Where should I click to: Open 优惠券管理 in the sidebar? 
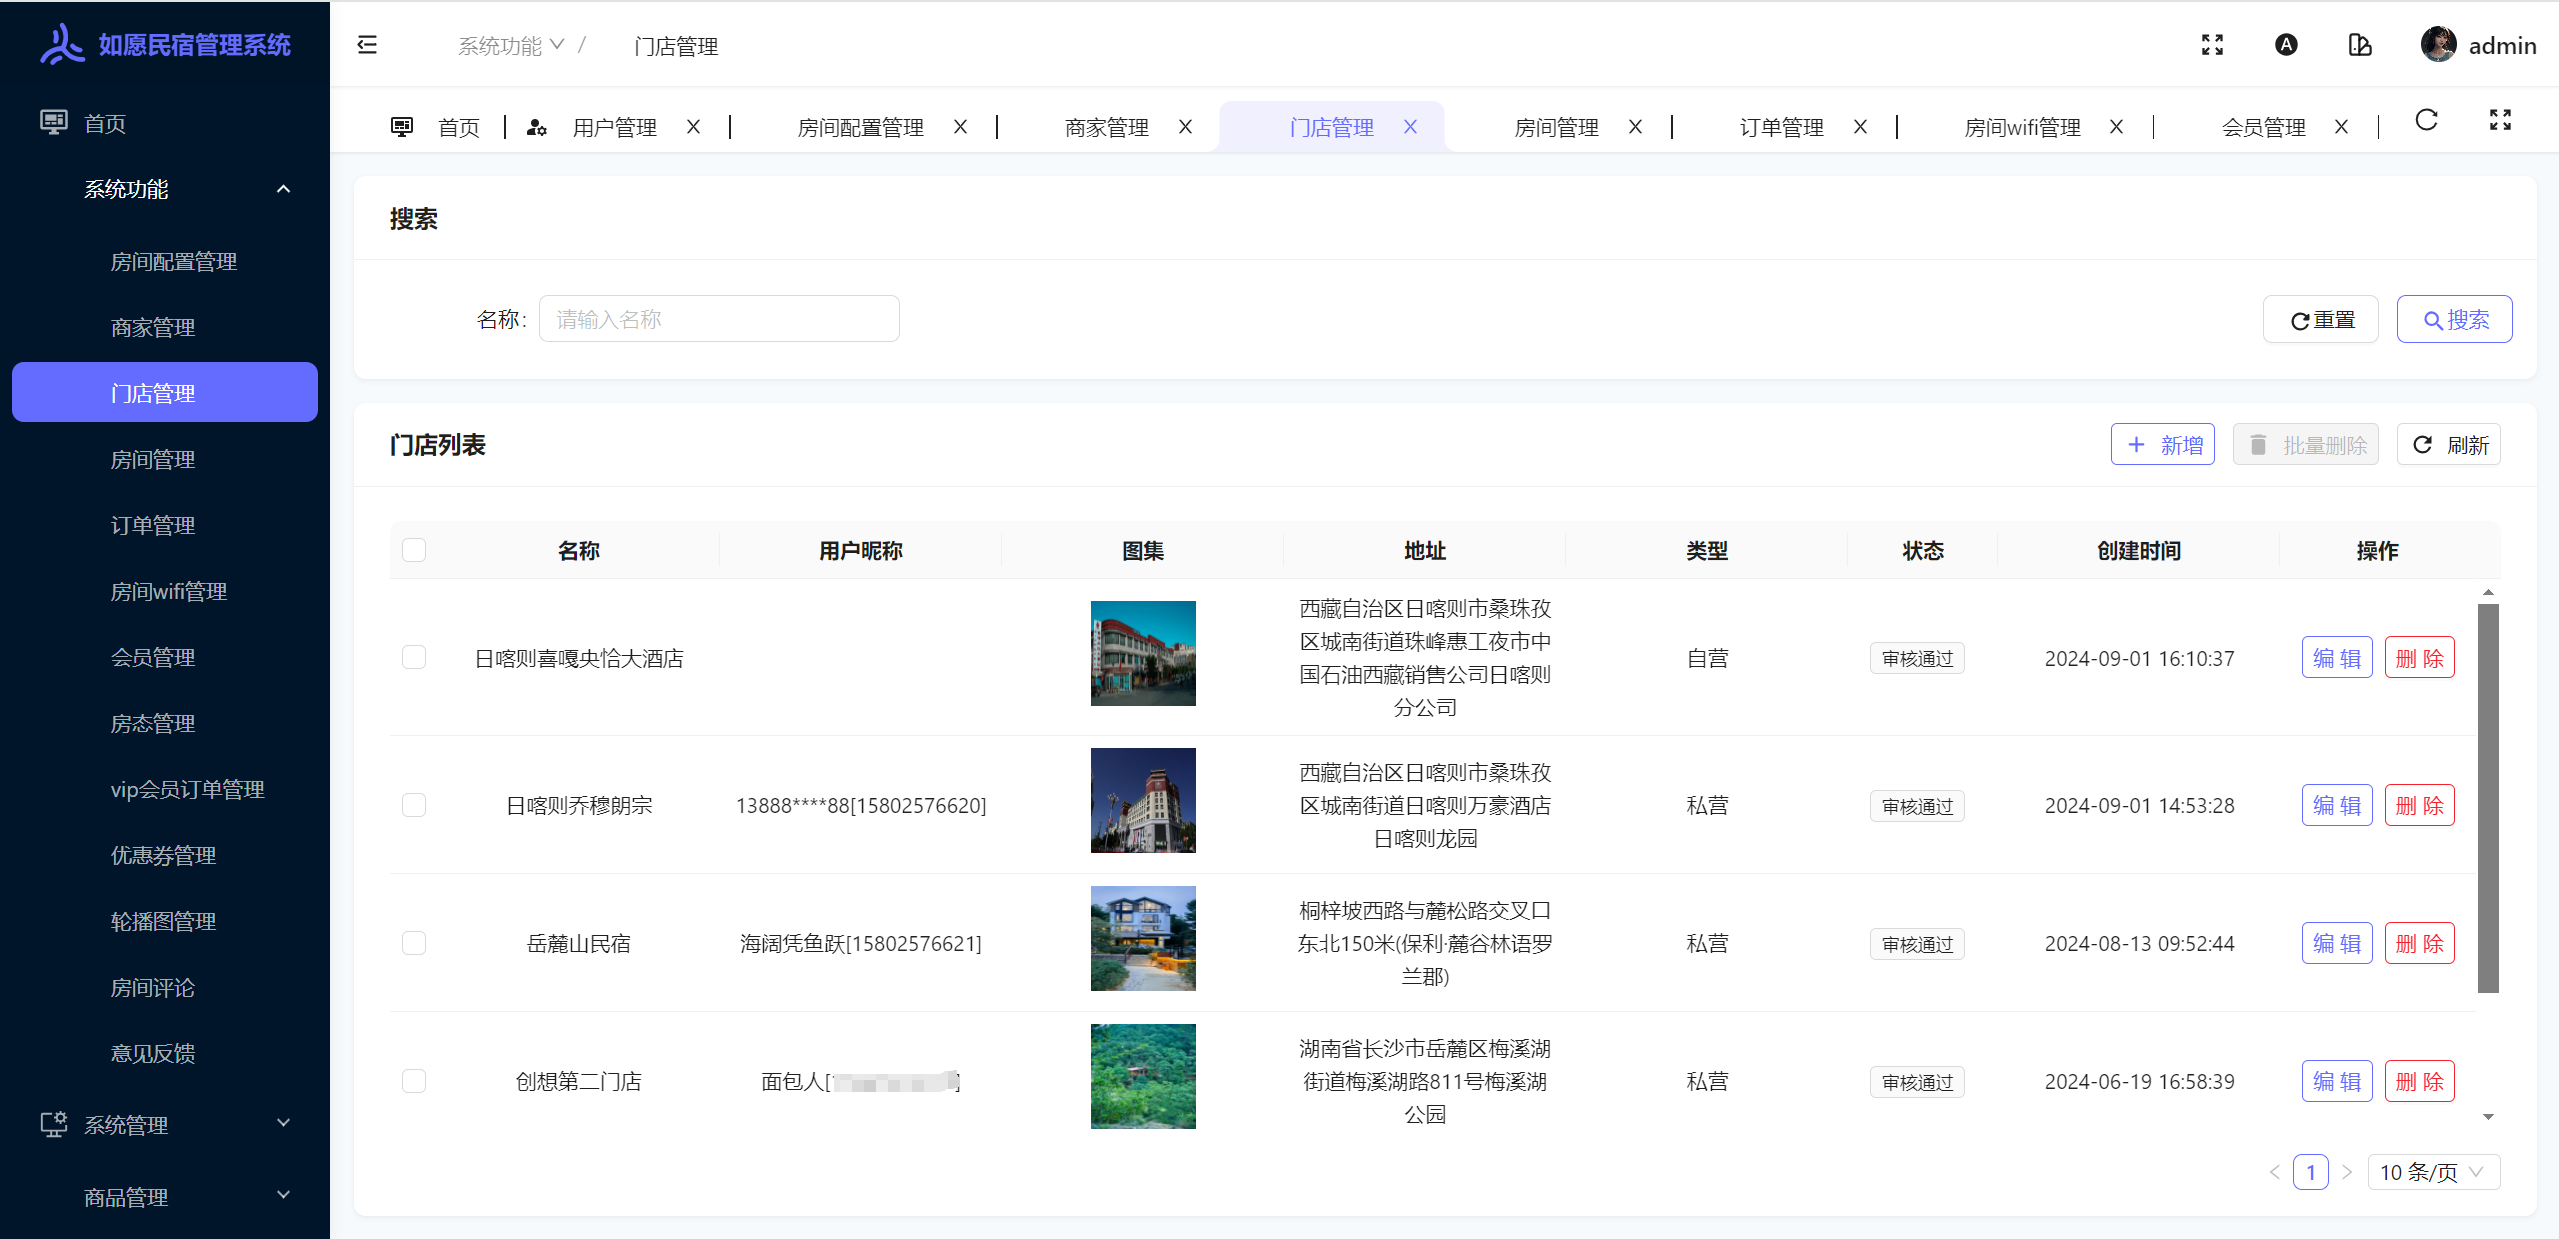coord(163,855)
